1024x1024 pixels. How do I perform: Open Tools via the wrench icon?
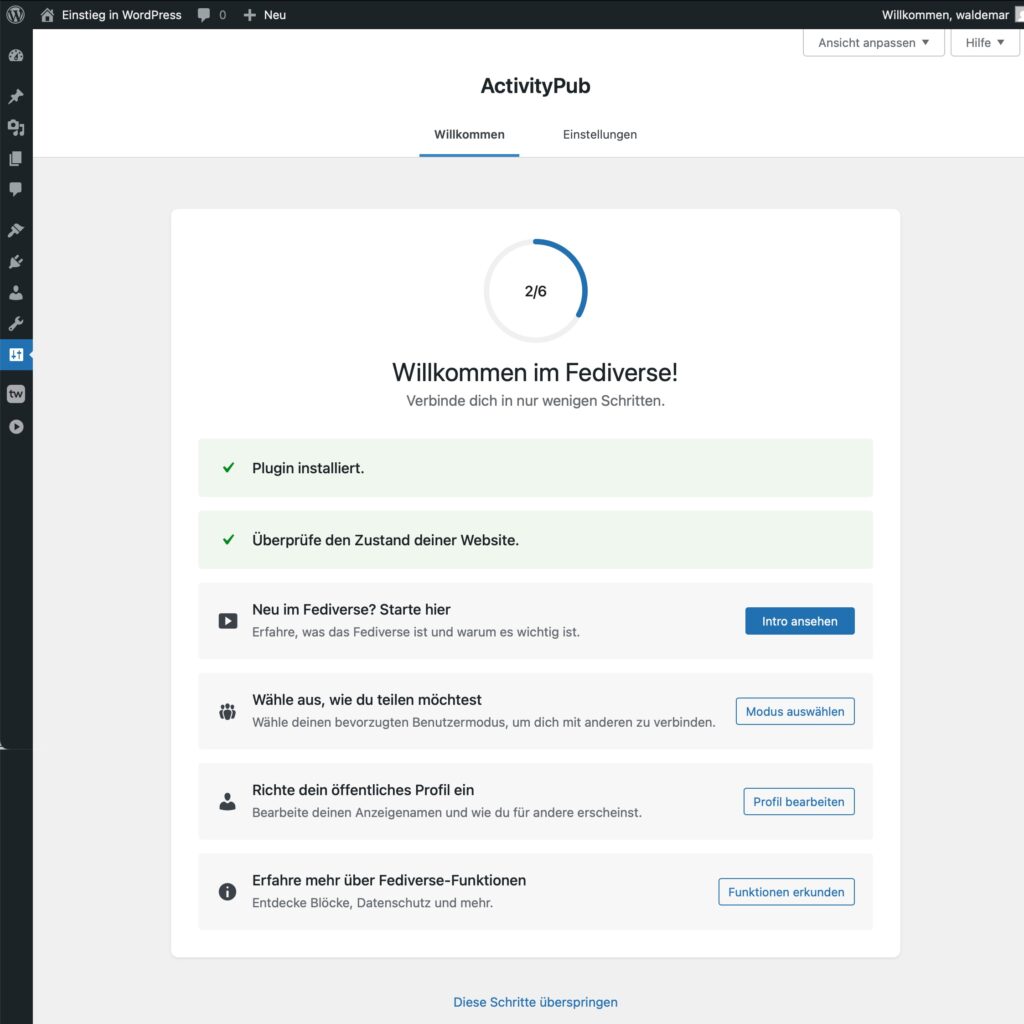tap(16, 324)
